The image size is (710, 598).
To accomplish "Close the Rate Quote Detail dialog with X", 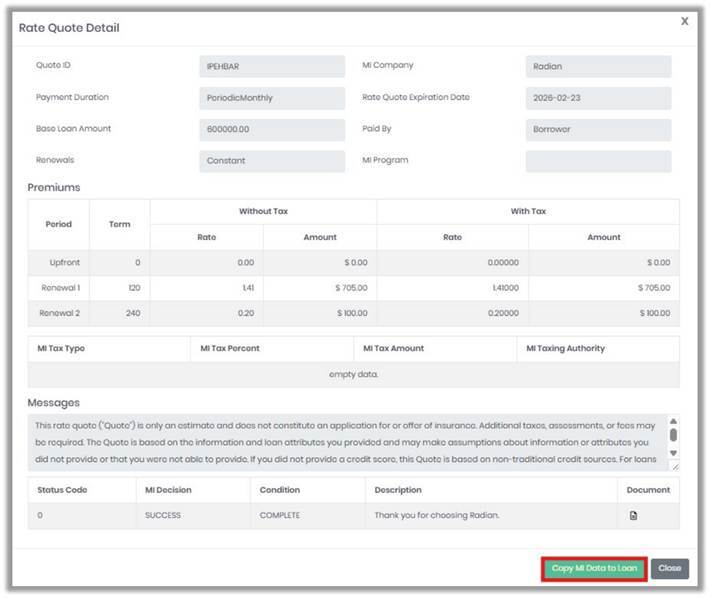I will point(685,21).
